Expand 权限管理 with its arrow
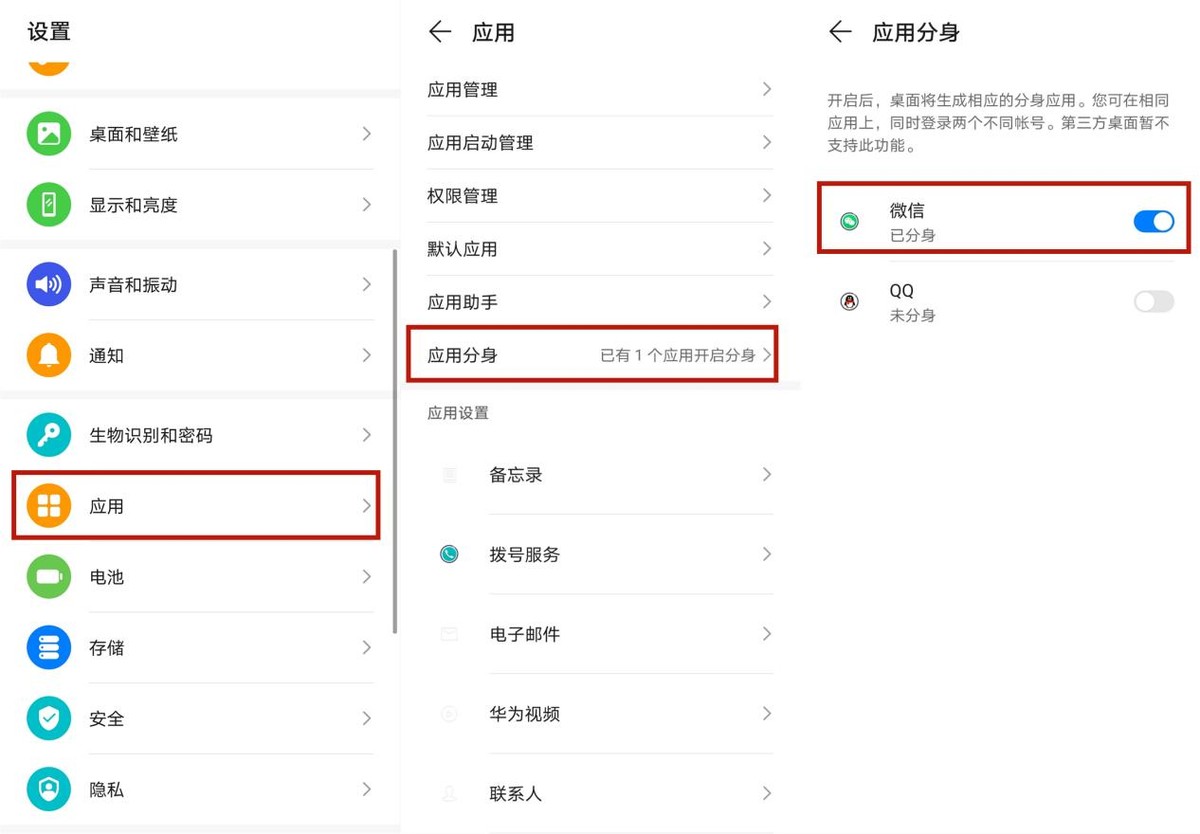 tap(765, 196)
